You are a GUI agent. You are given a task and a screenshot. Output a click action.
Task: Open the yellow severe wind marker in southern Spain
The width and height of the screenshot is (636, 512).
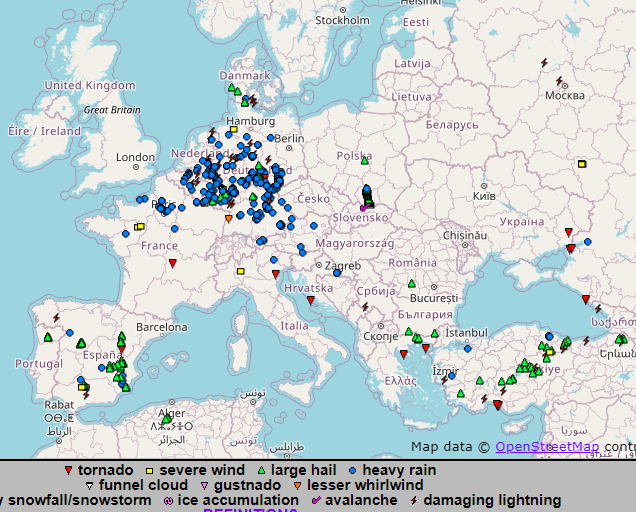82,387
